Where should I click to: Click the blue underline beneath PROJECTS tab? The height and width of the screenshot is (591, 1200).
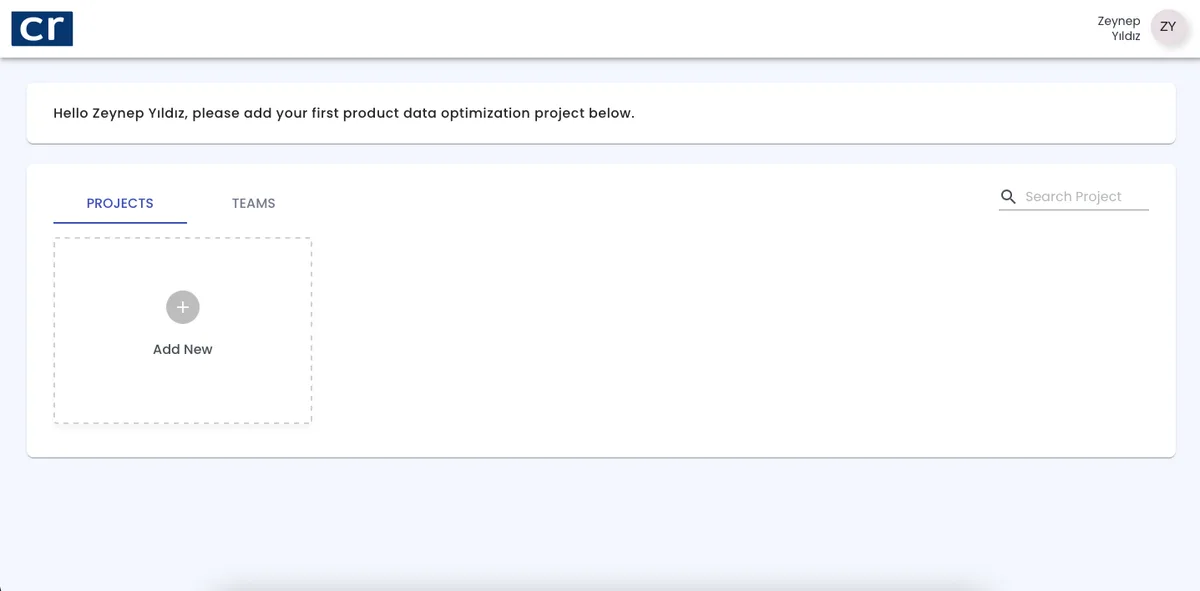coord(120,222)
